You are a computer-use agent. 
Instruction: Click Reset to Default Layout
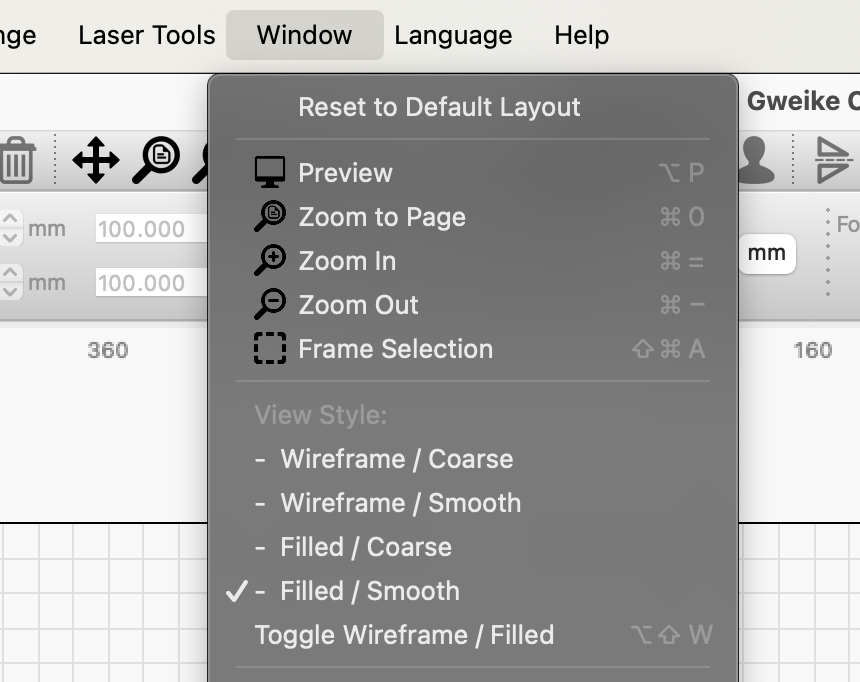point(437,107)
